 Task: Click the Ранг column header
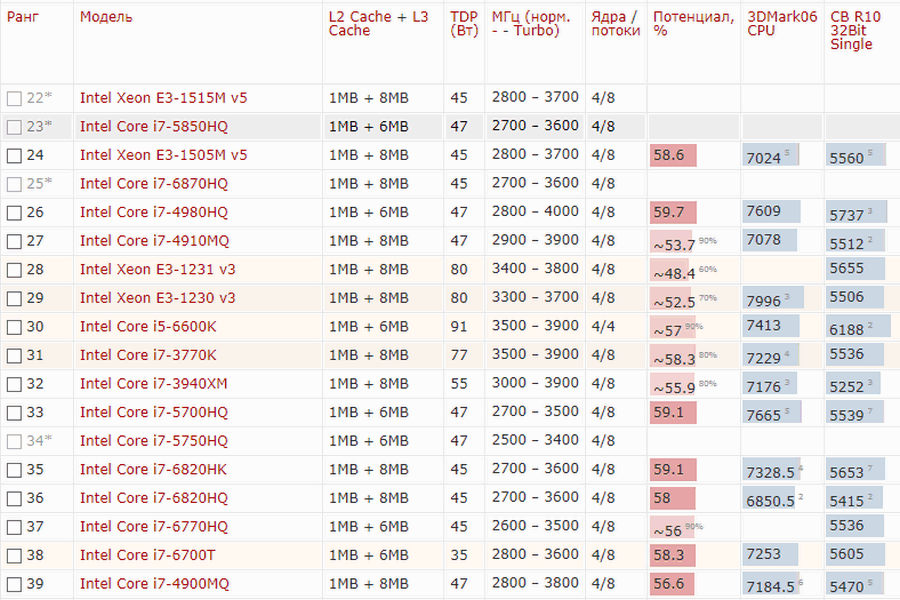(23, 17)
